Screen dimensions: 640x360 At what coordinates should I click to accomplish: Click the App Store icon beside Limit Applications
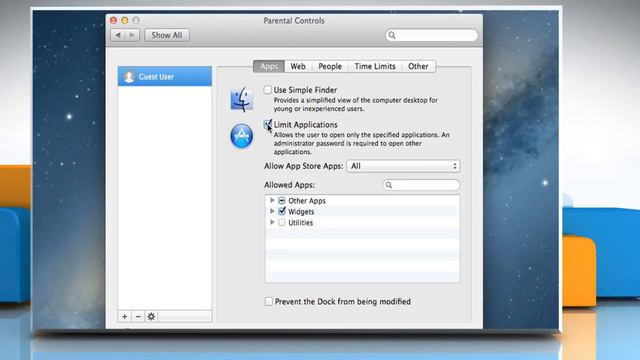pyautogui.click(x=242, y=136)
